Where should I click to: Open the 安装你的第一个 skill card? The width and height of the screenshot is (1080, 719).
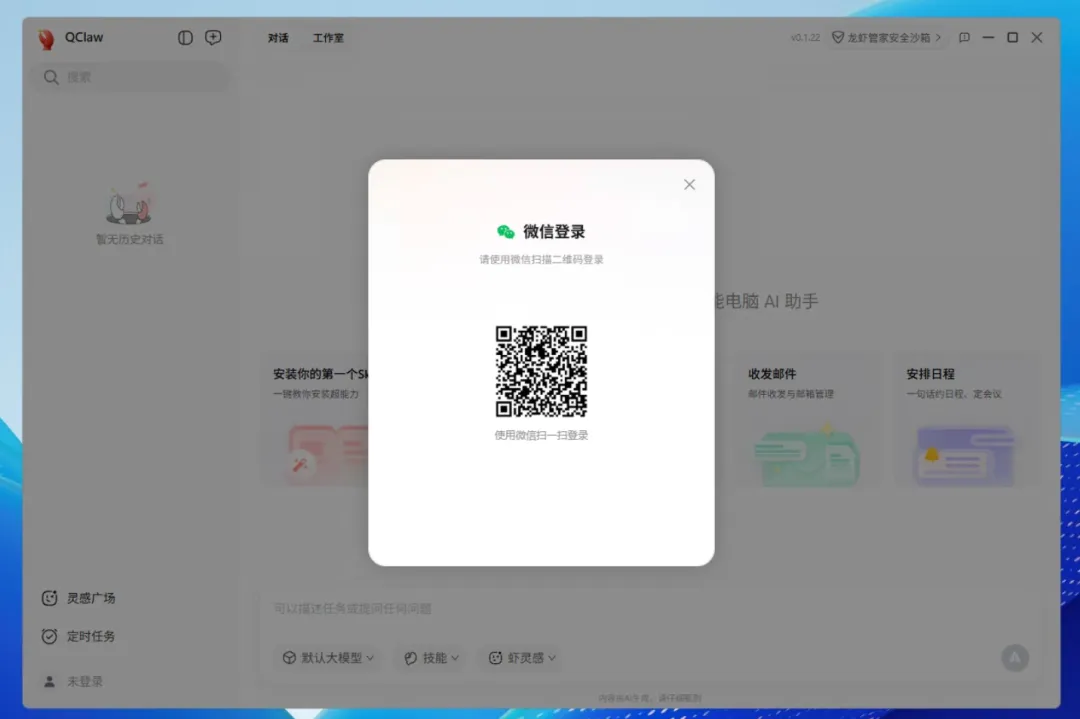tap(315, 420)
